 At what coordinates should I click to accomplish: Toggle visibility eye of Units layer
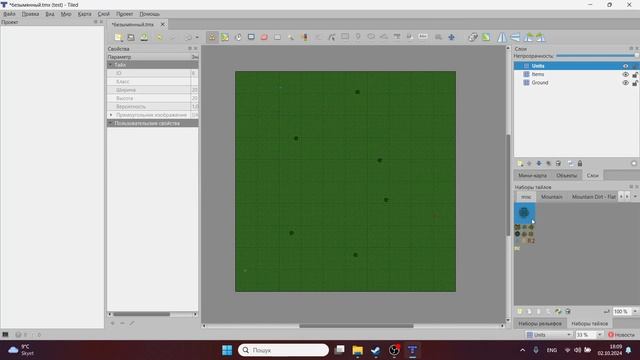(625, 66)
